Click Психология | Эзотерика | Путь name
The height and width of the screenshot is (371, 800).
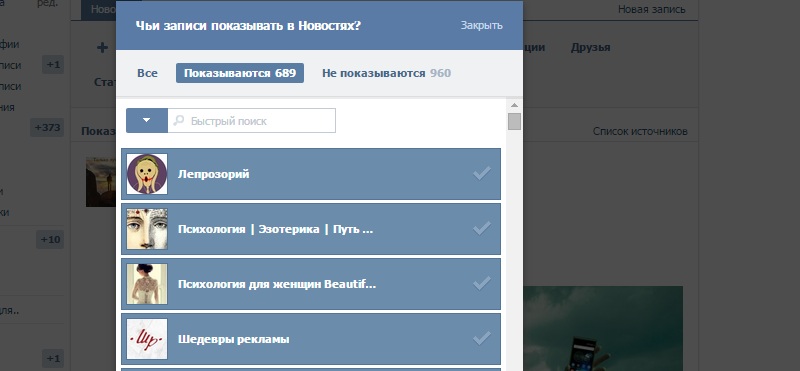coord(276,230)
